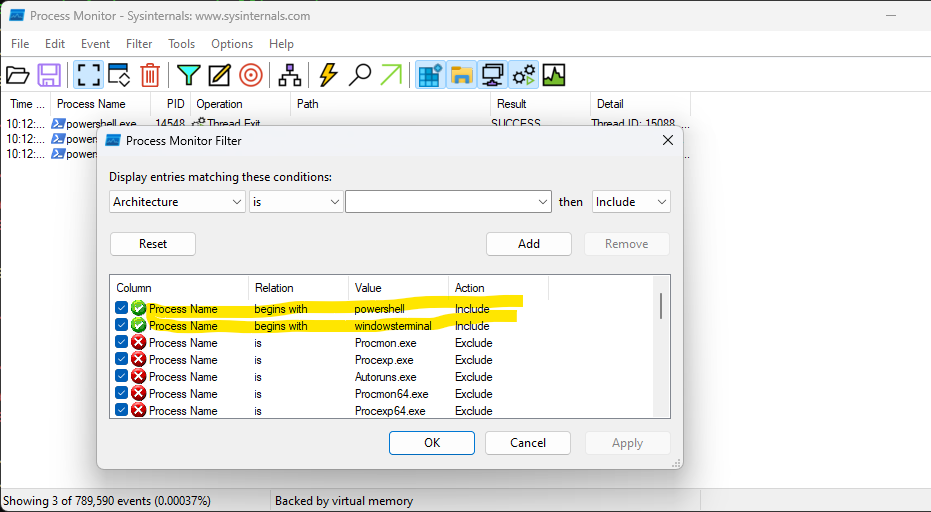Click the Relation header in filter list
Viewport: 931px width, 512px height.
(x=298, y=287)
